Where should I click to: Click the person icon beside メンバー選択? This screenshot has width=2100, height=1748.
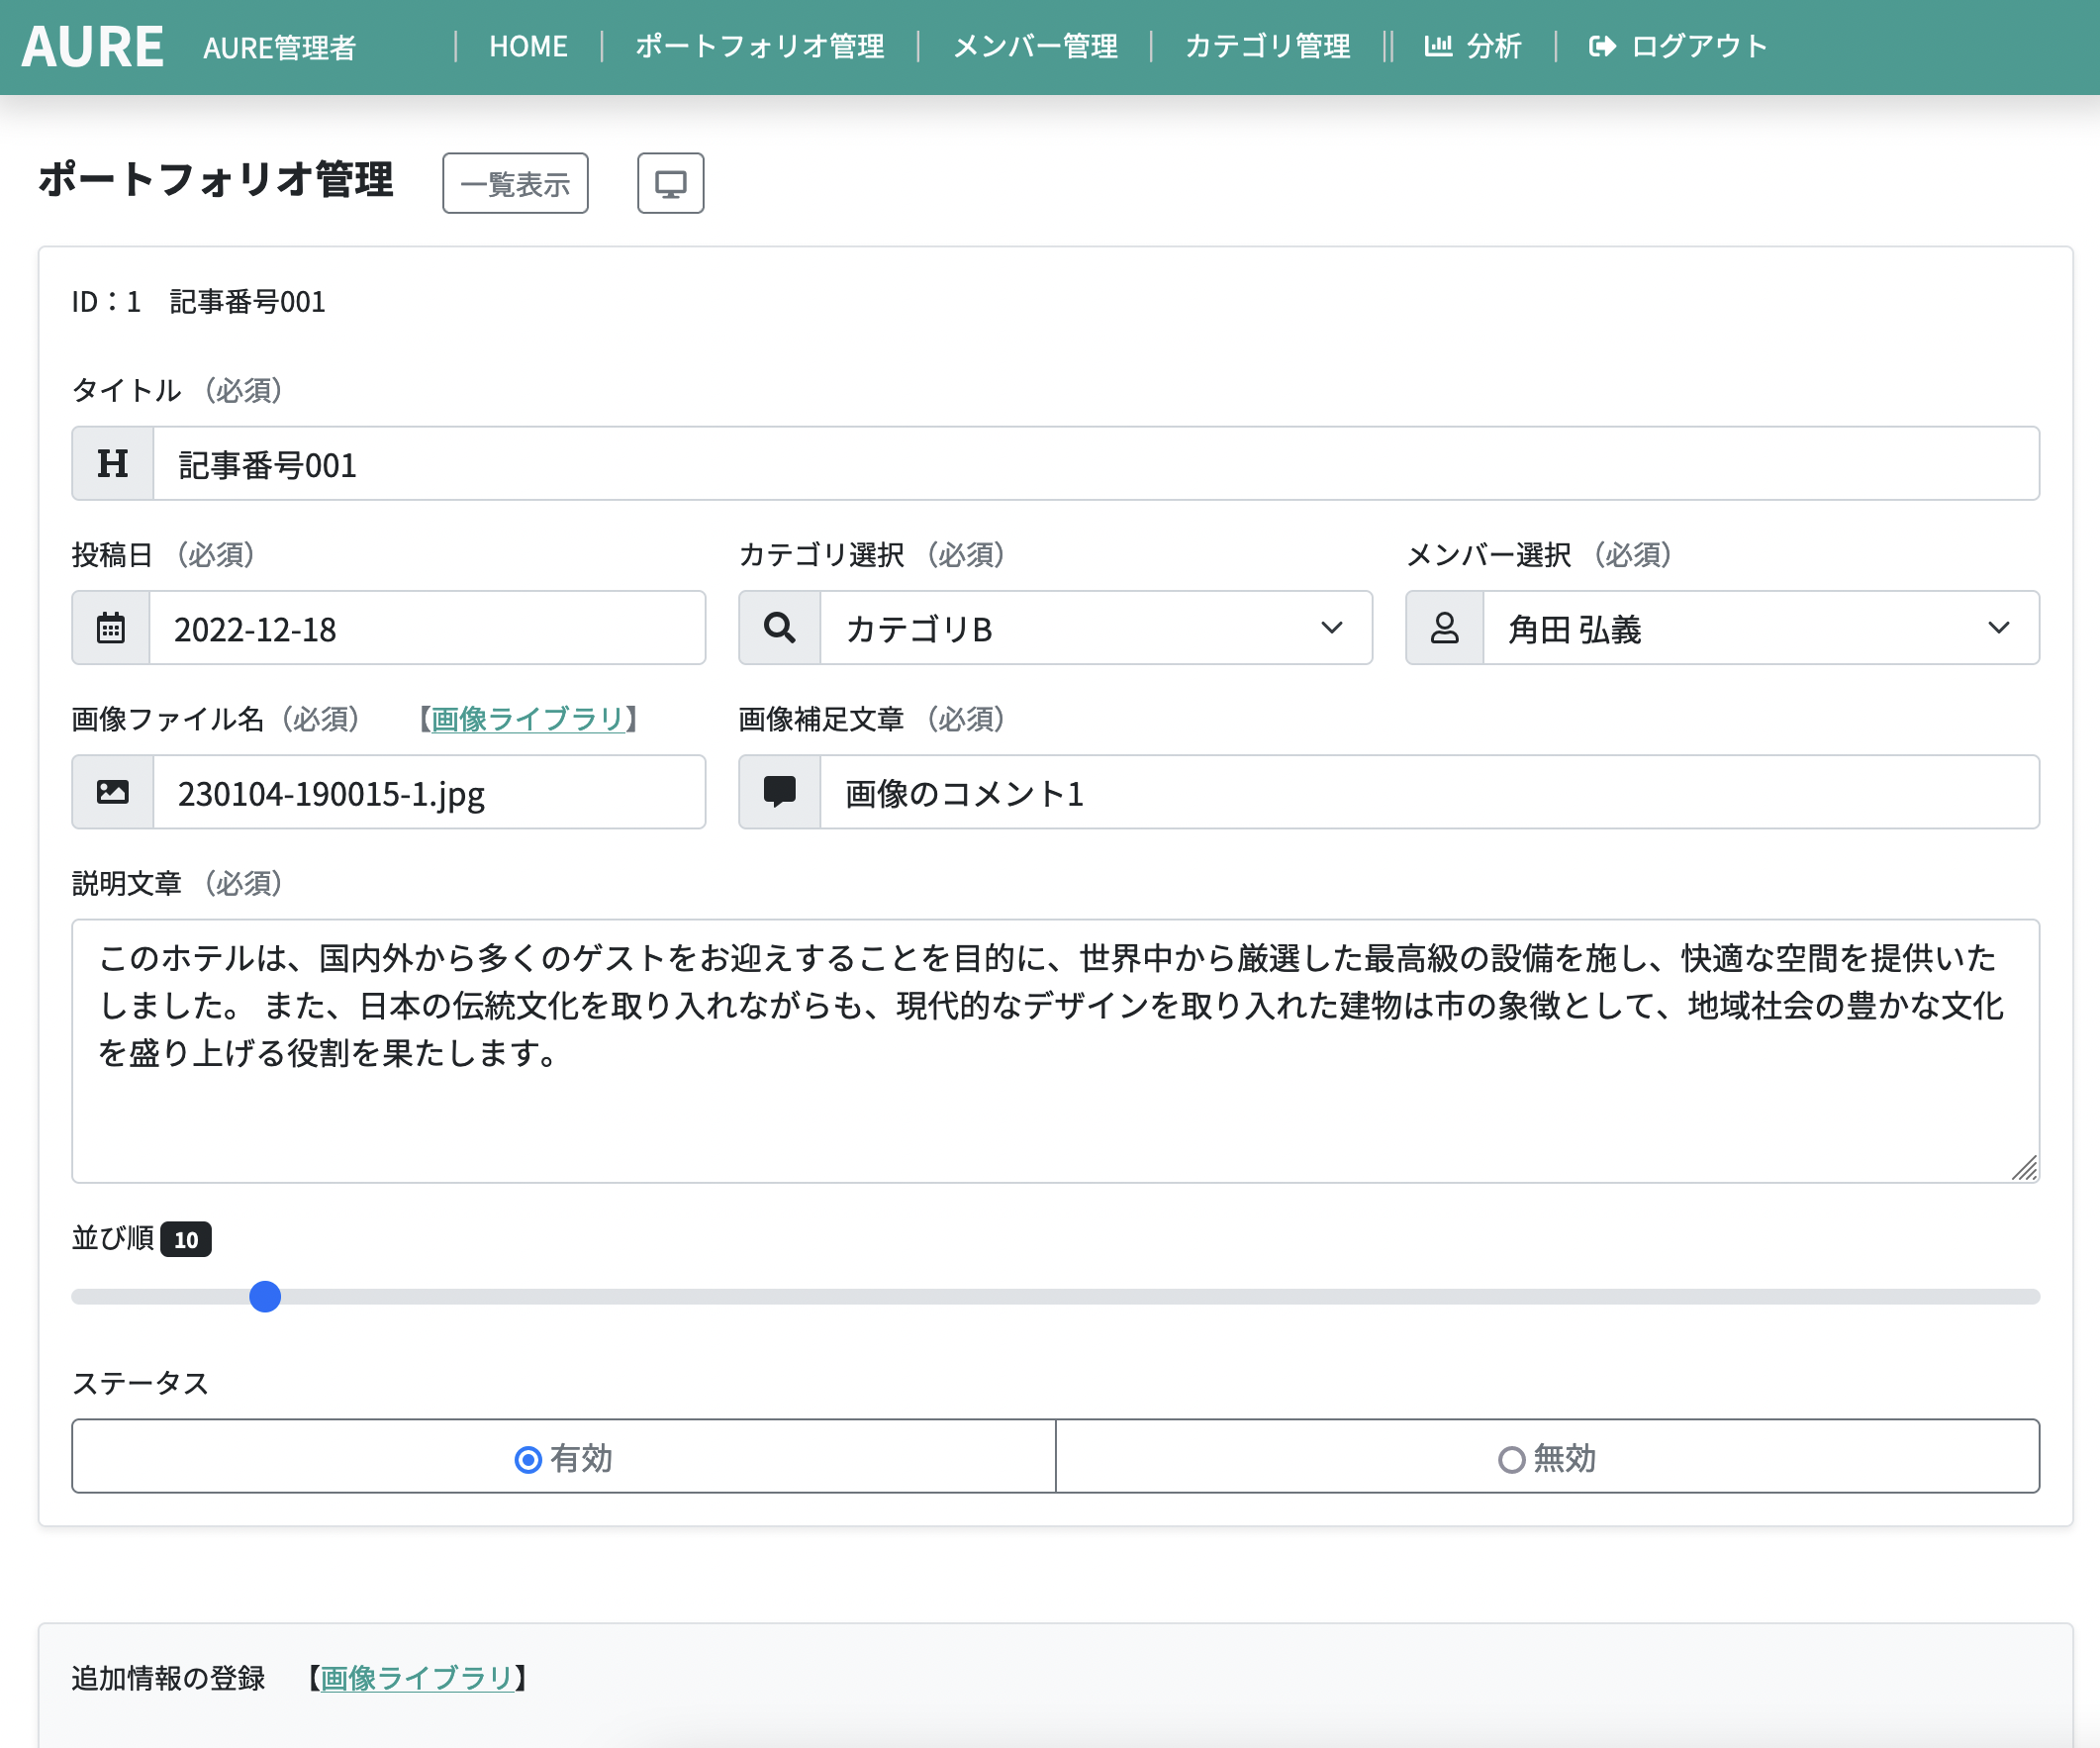[x=1444, y=628]
